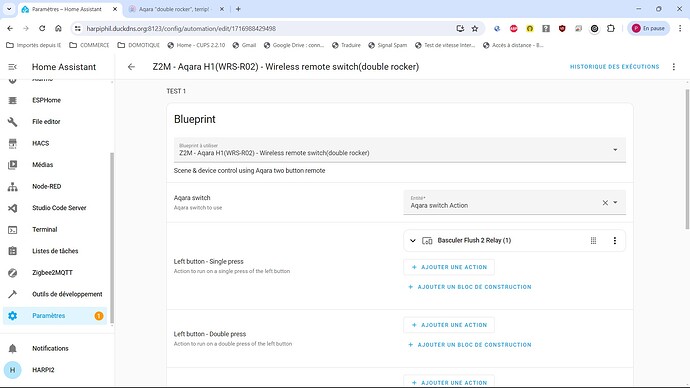Open Gmail bookmark

click(244, 45)
